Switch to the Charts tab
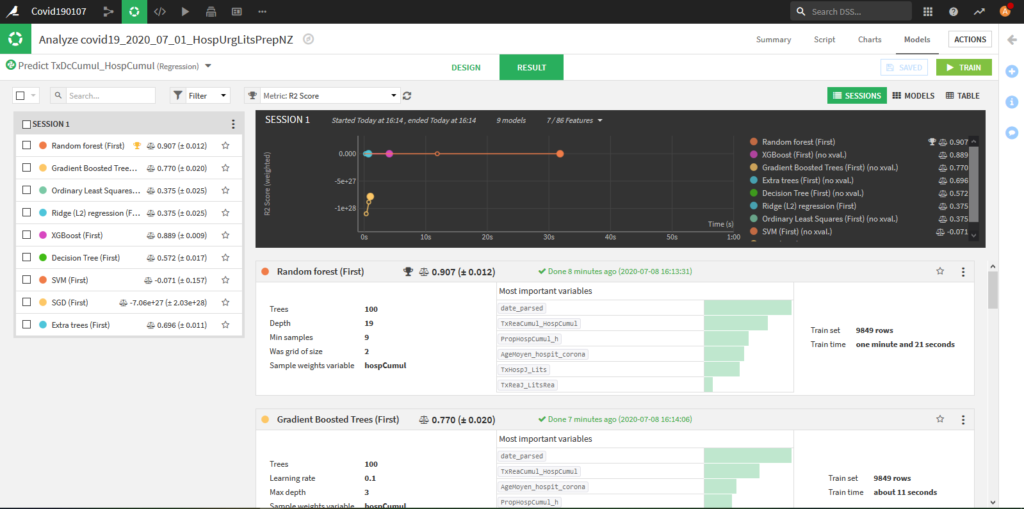Screen dimensions: 1024x509 869,39
